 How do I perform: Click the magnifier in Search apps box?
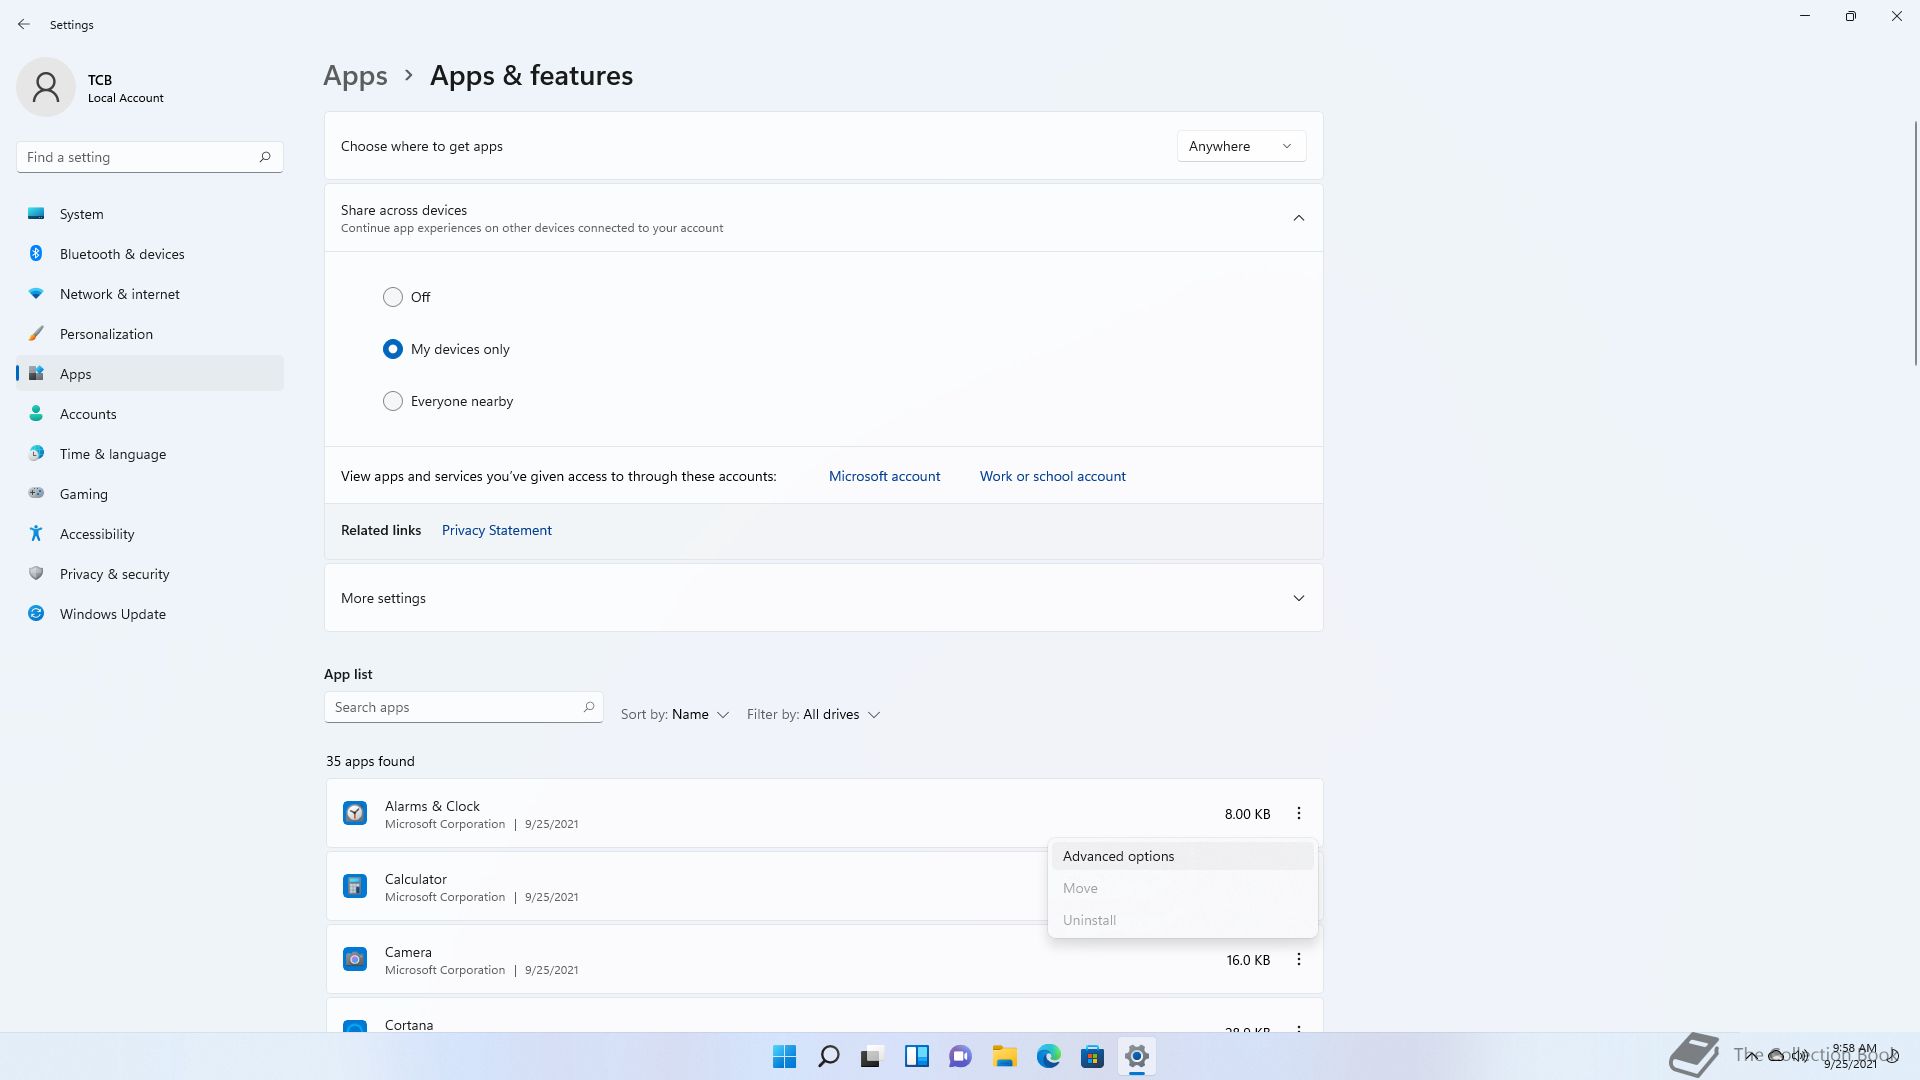click(589, 707)
